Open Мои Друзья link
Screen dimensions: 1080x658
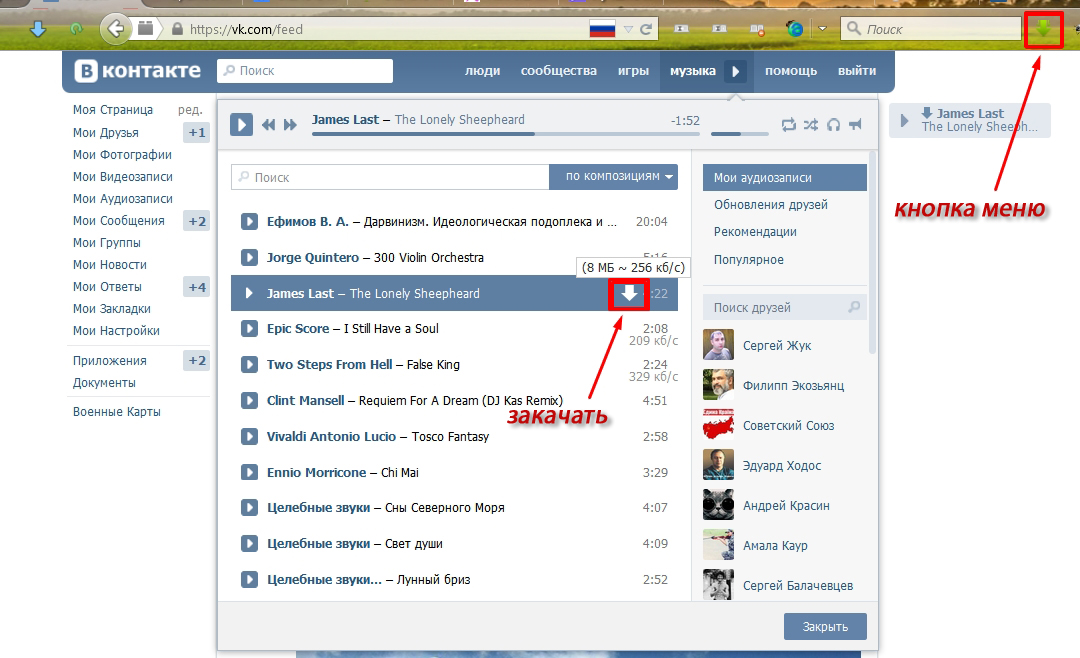[105, 132]
